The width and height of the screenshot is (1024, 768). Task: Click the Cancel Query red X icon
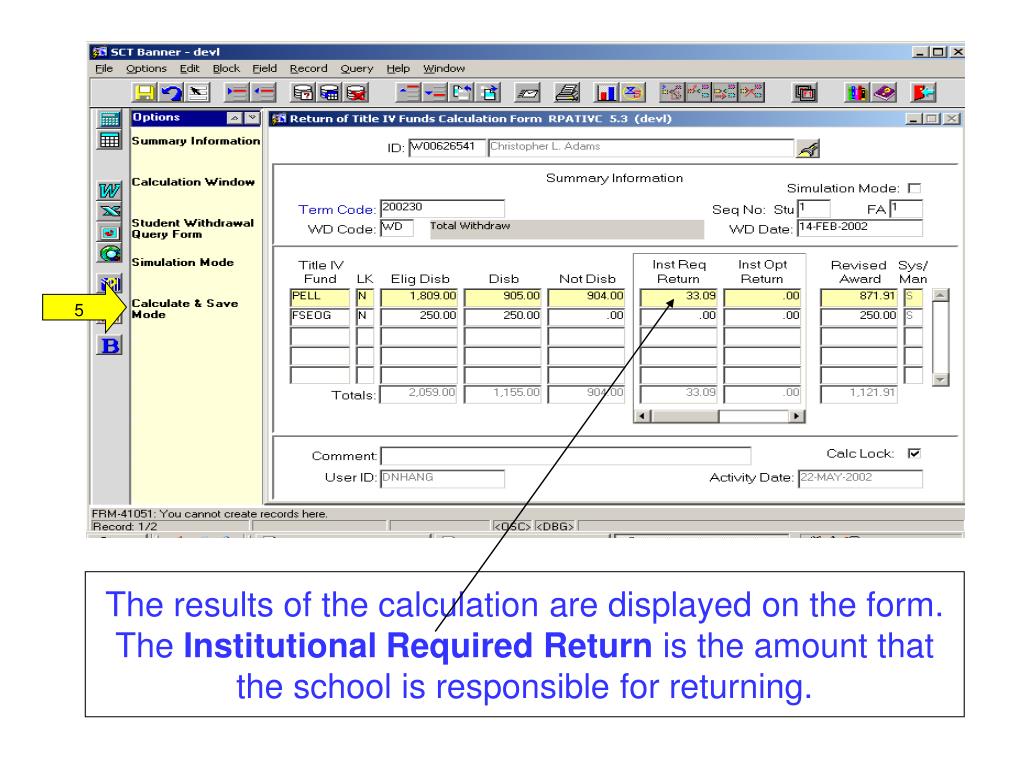357,93
